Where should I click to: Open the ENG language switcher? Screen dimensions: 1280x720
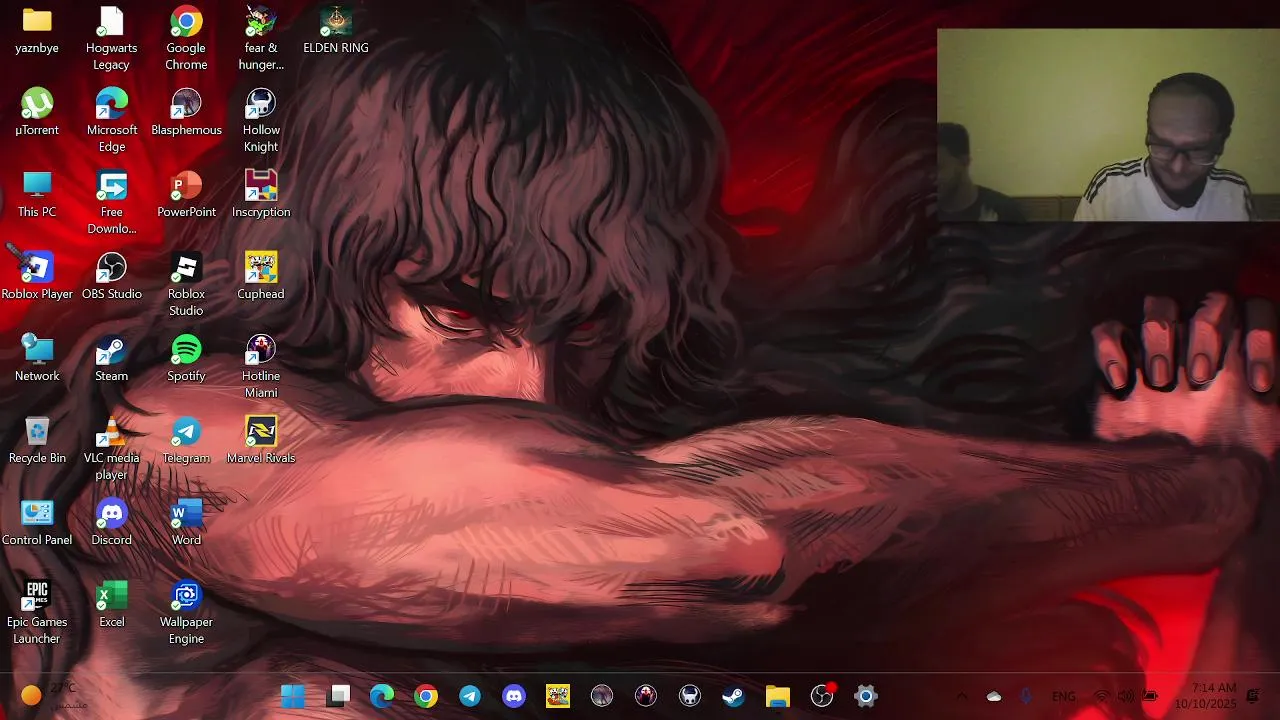pos(1064,696)
